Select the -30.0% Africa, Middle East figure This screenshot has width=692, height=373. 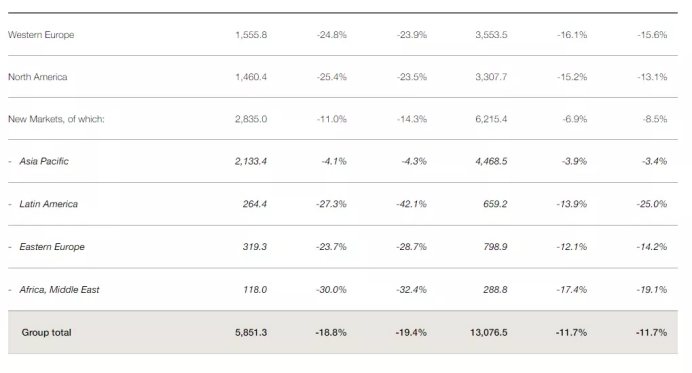331,290
